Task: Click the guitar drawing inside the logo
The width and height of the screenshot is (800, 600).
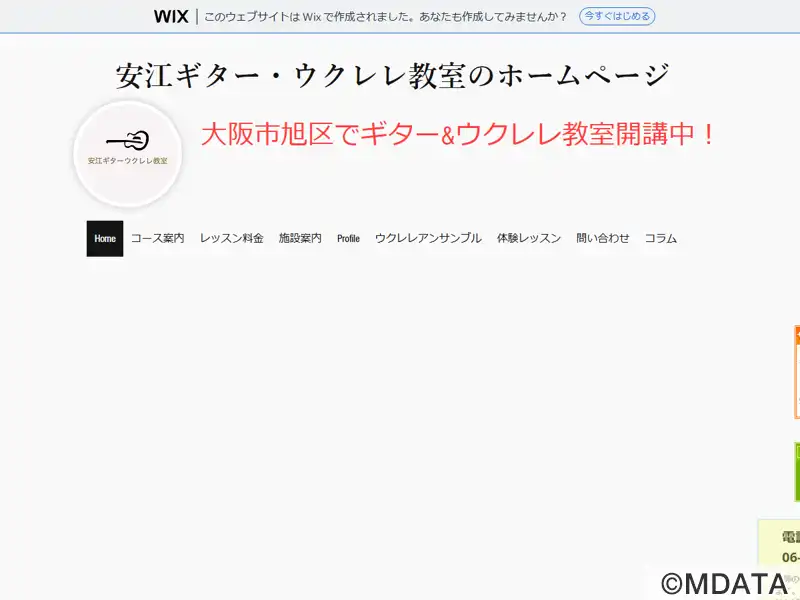Action: 128,140
